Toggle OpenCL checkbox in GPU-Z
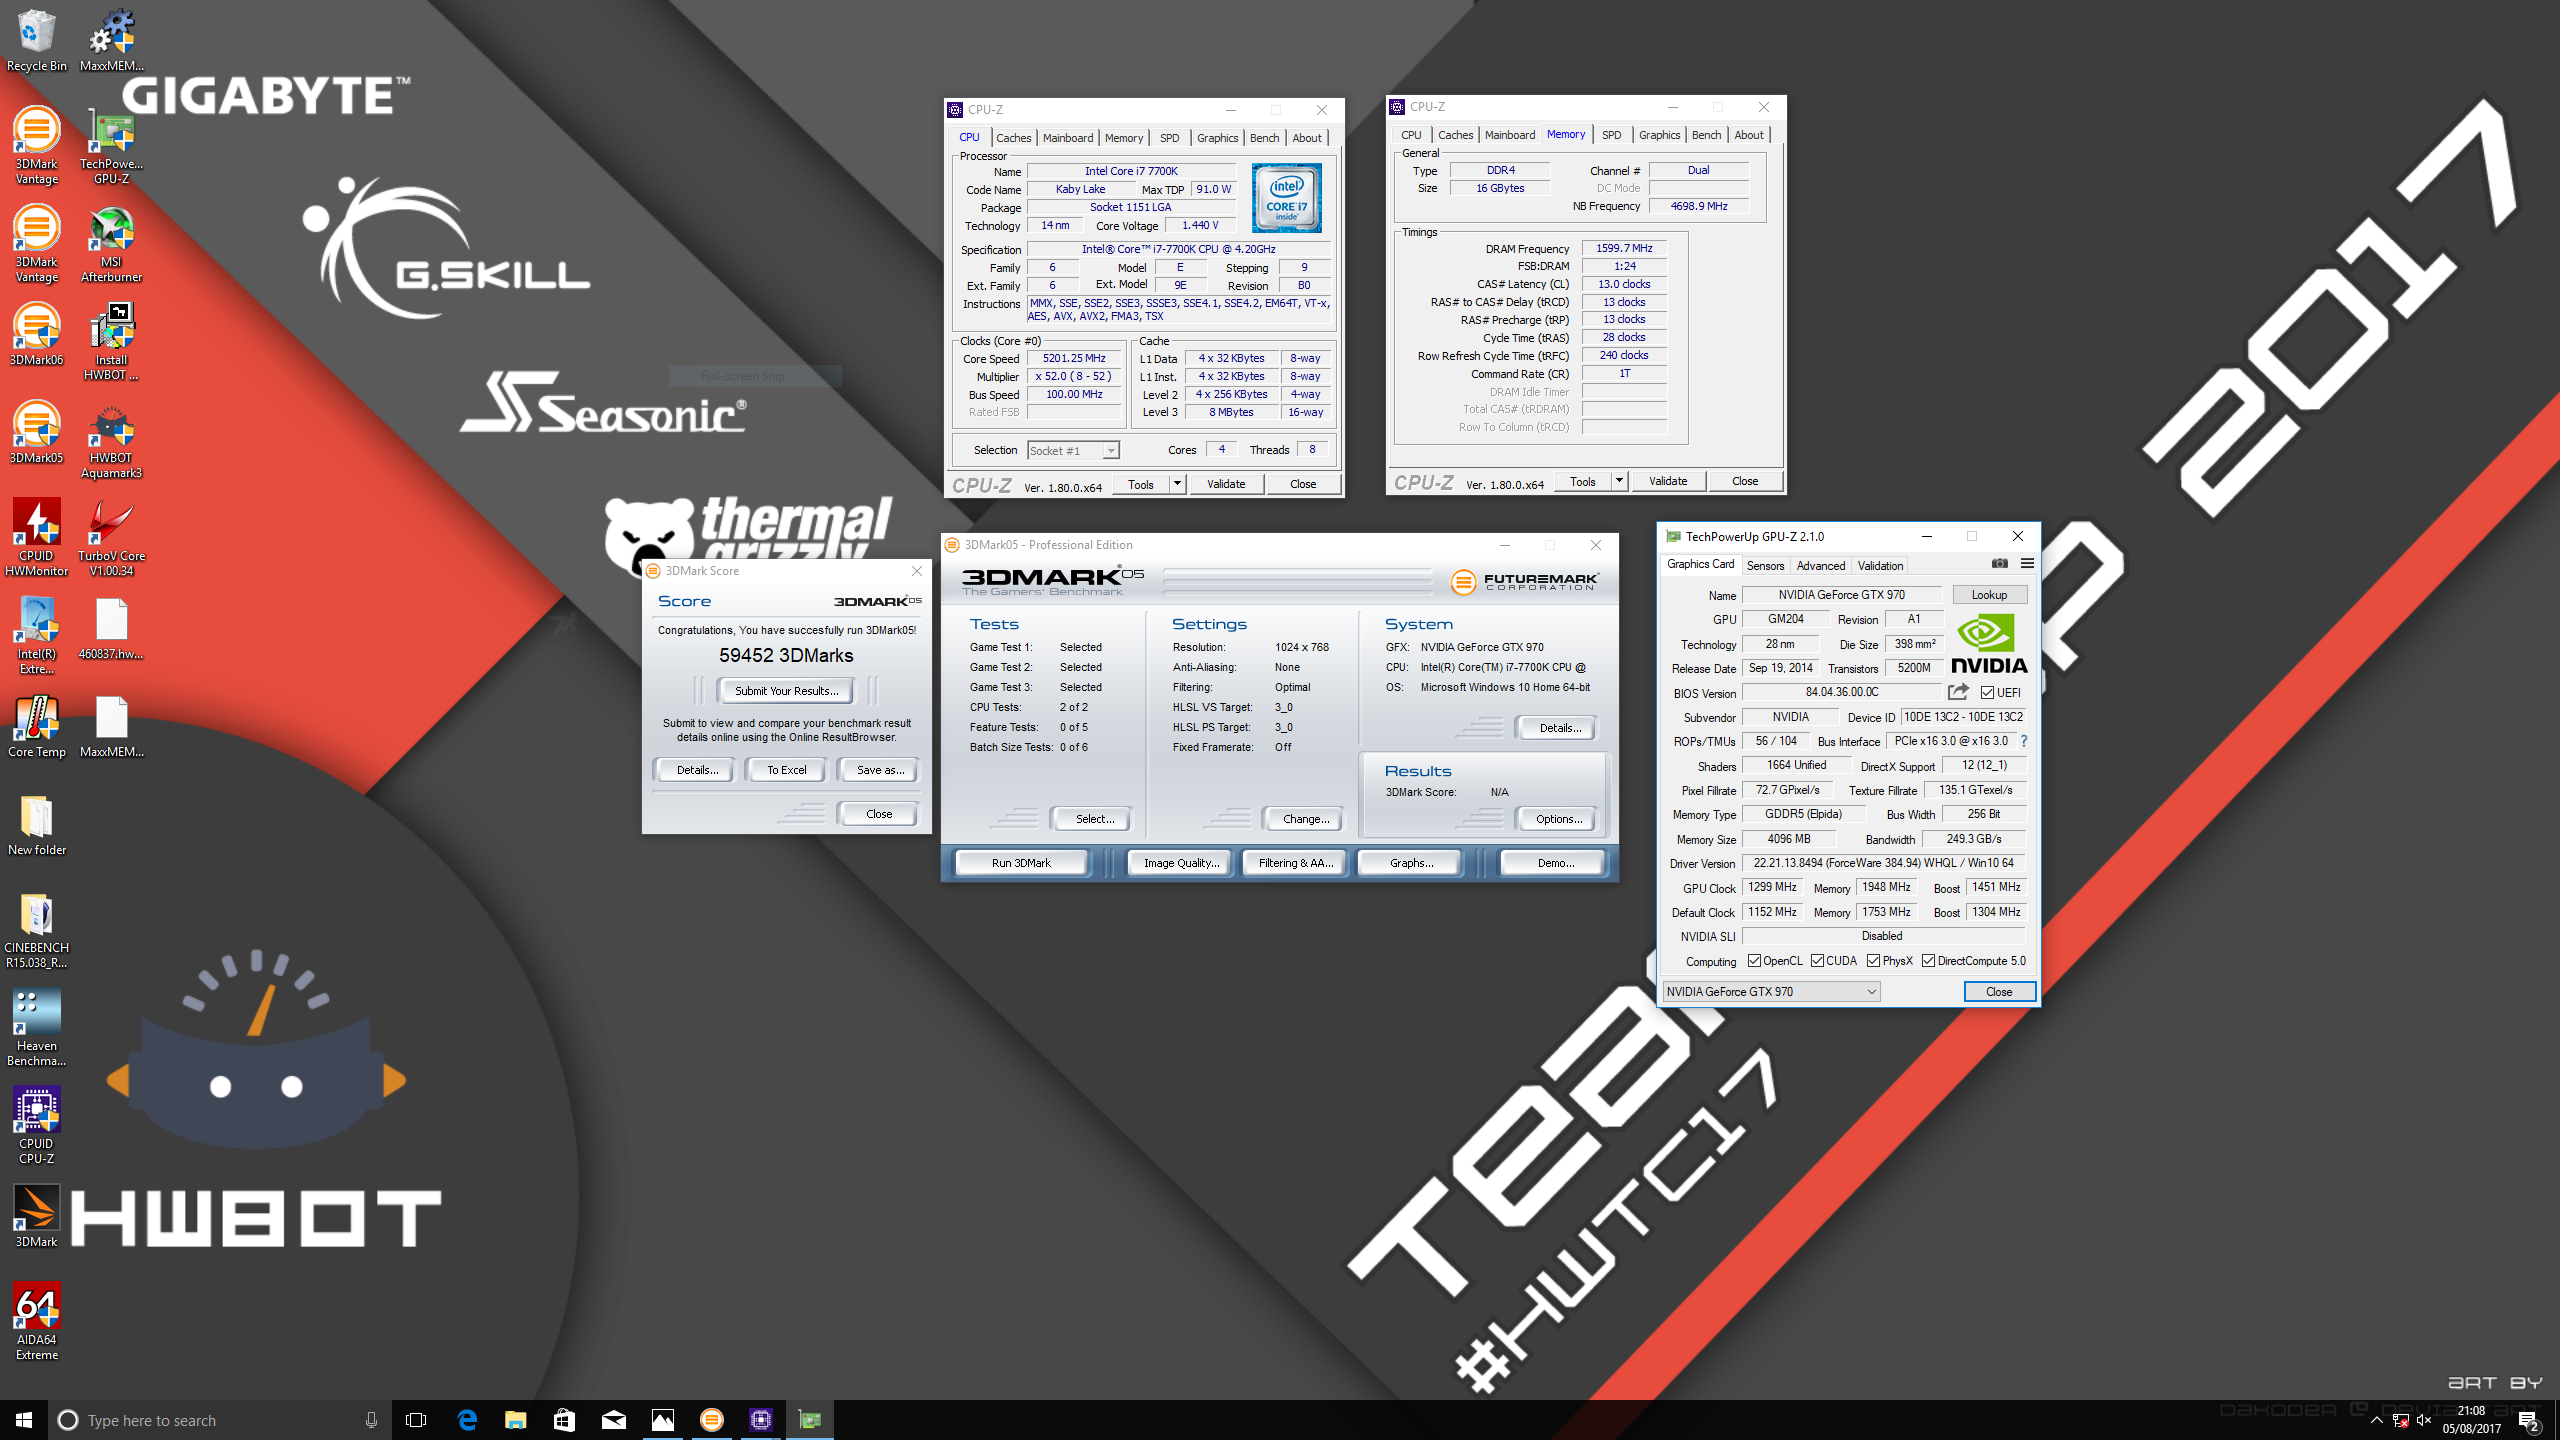2560x1440 pixels. tap(1754, 961)
